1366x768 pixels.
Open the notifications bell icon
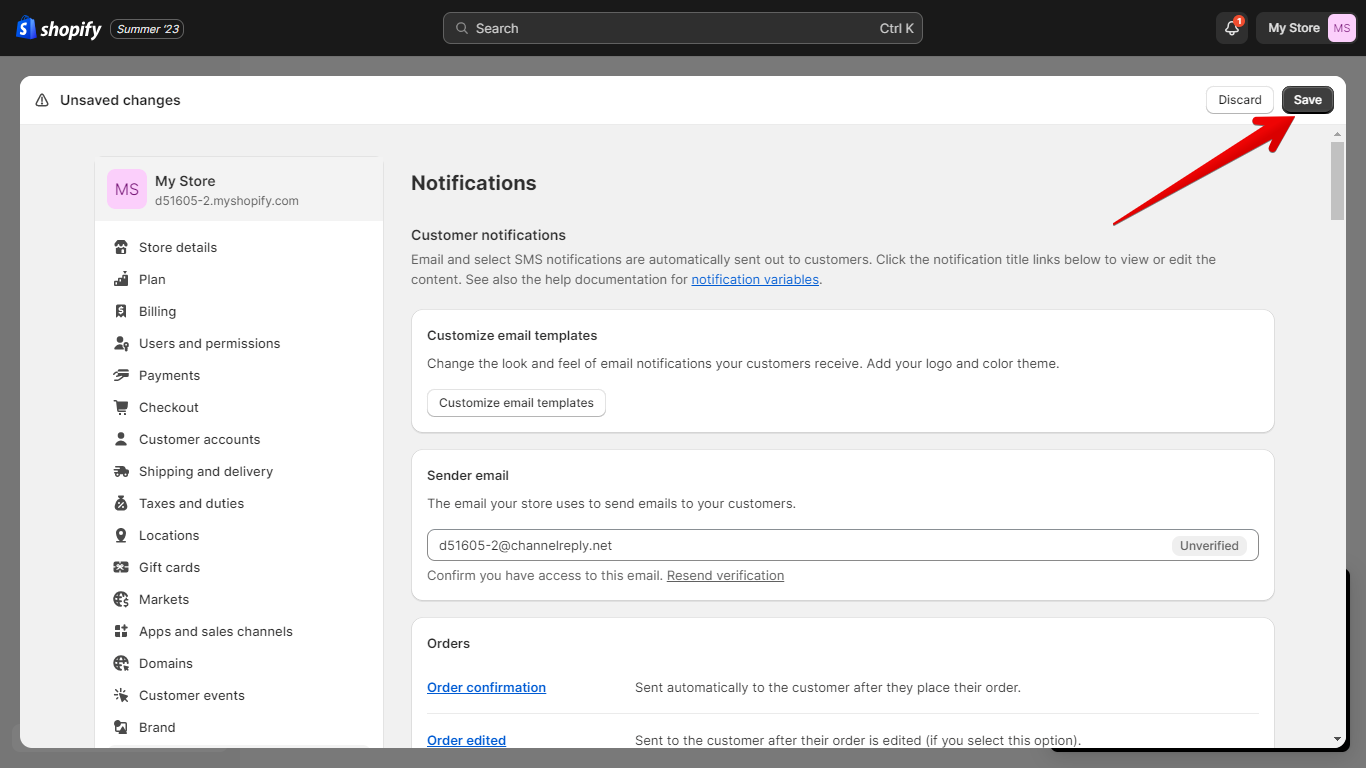pyautogui.click(x=1232, y=28)
